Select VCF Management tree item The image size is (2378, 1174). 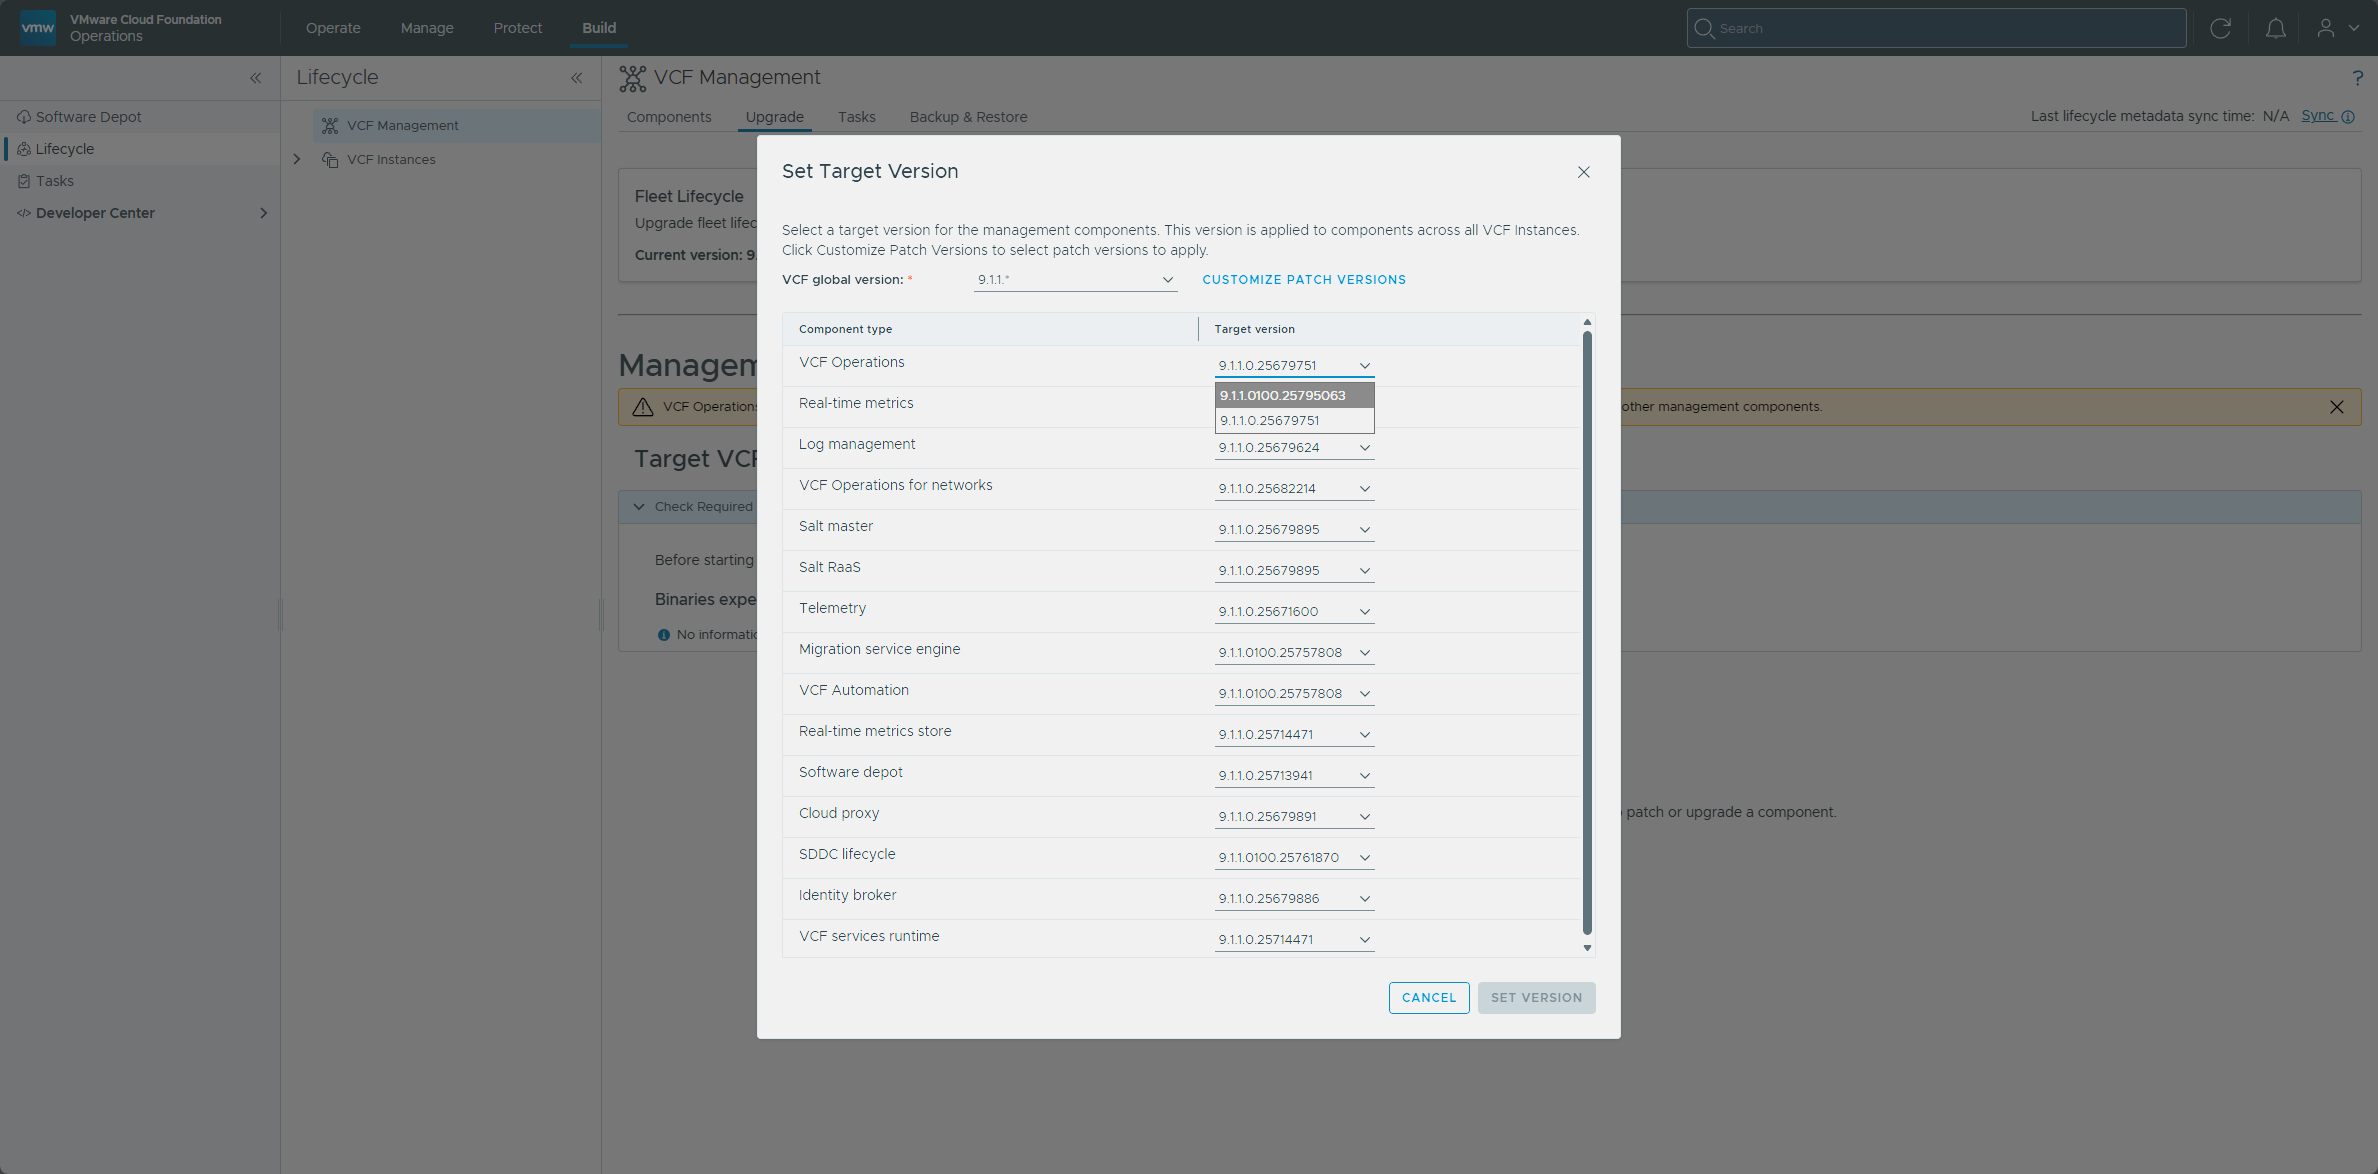coord(457,126)
